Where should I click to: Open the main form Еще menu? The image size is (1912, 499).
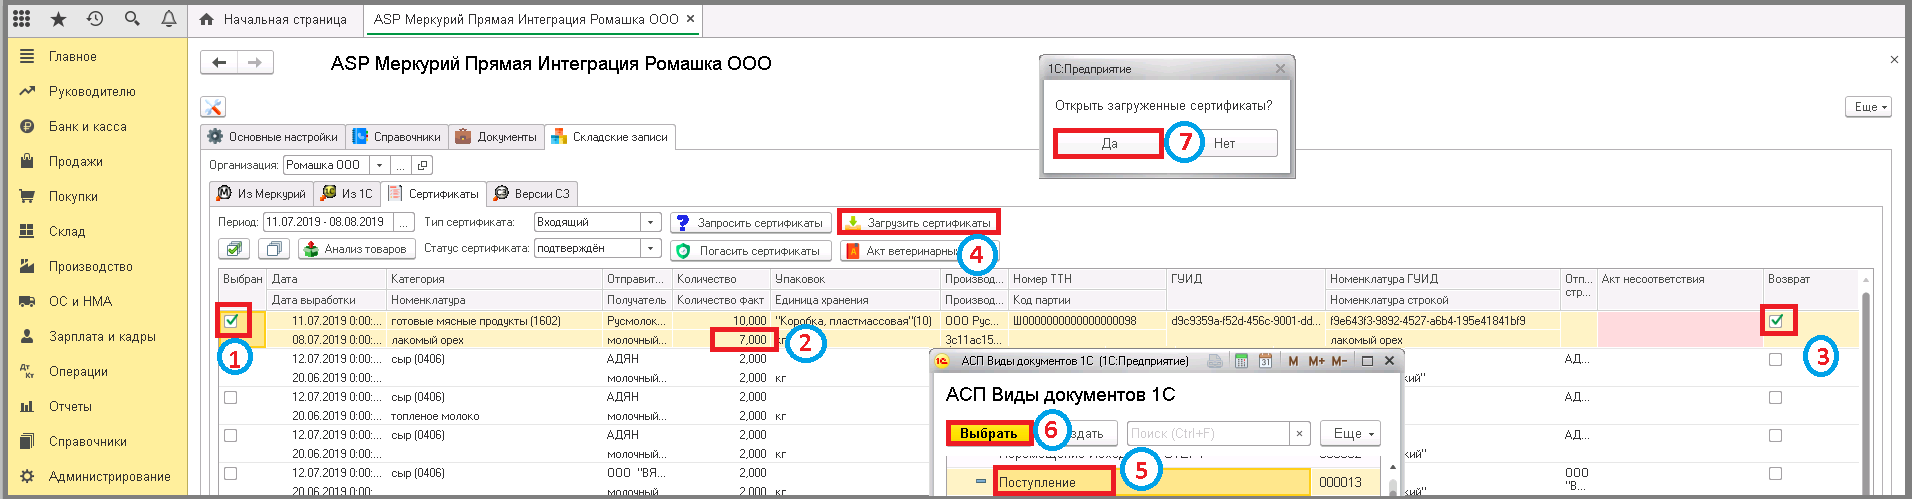pos(1868,107)
